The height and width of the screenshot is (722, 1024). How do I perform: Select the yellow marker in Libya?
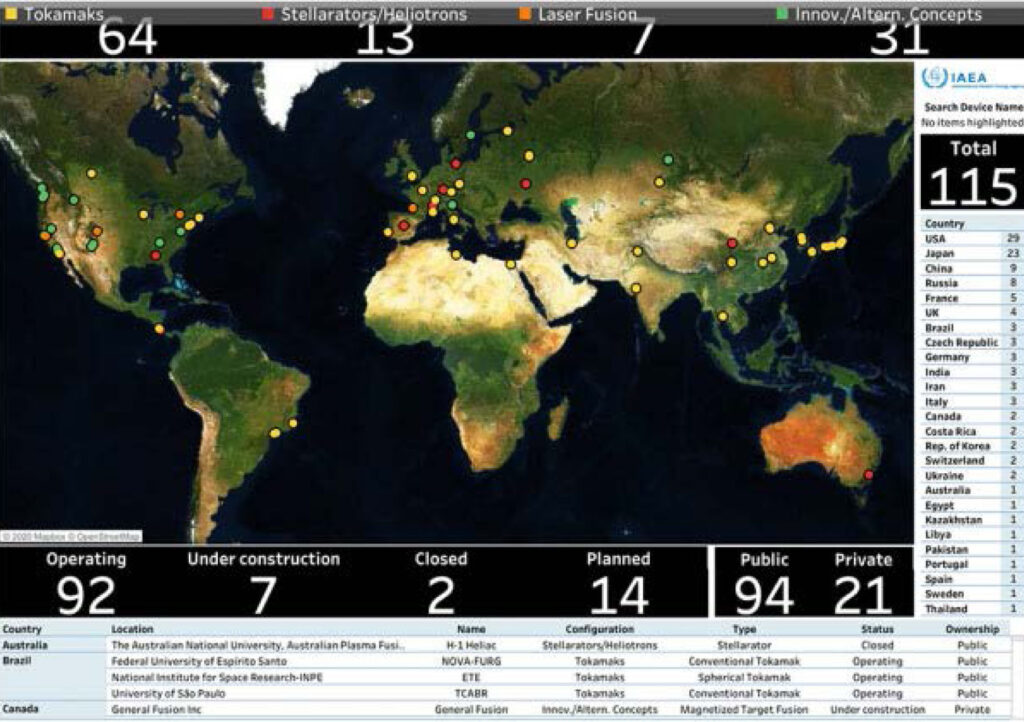[456, 255]
